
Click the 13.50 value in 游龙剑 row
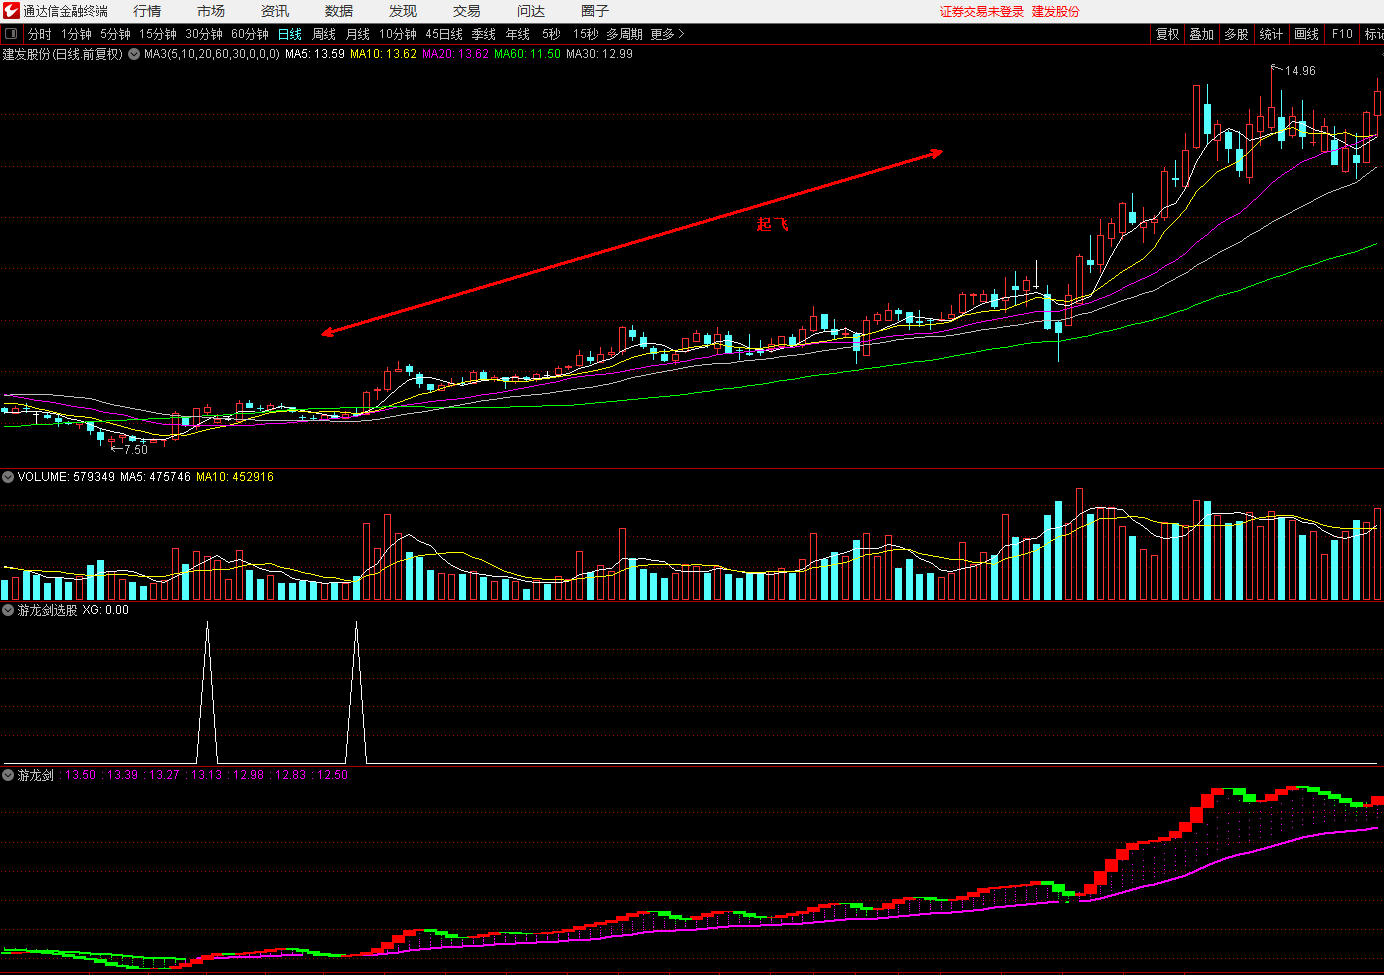81,775
